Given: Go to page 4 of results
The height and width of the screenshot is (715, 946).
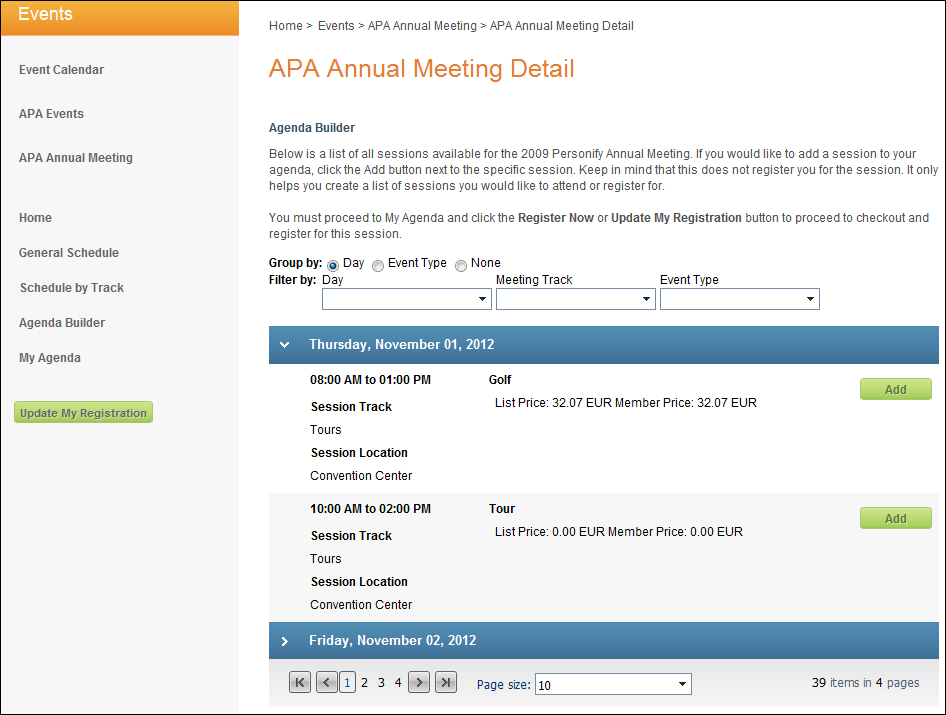Looking at the screenshot, I should point(398,683).
